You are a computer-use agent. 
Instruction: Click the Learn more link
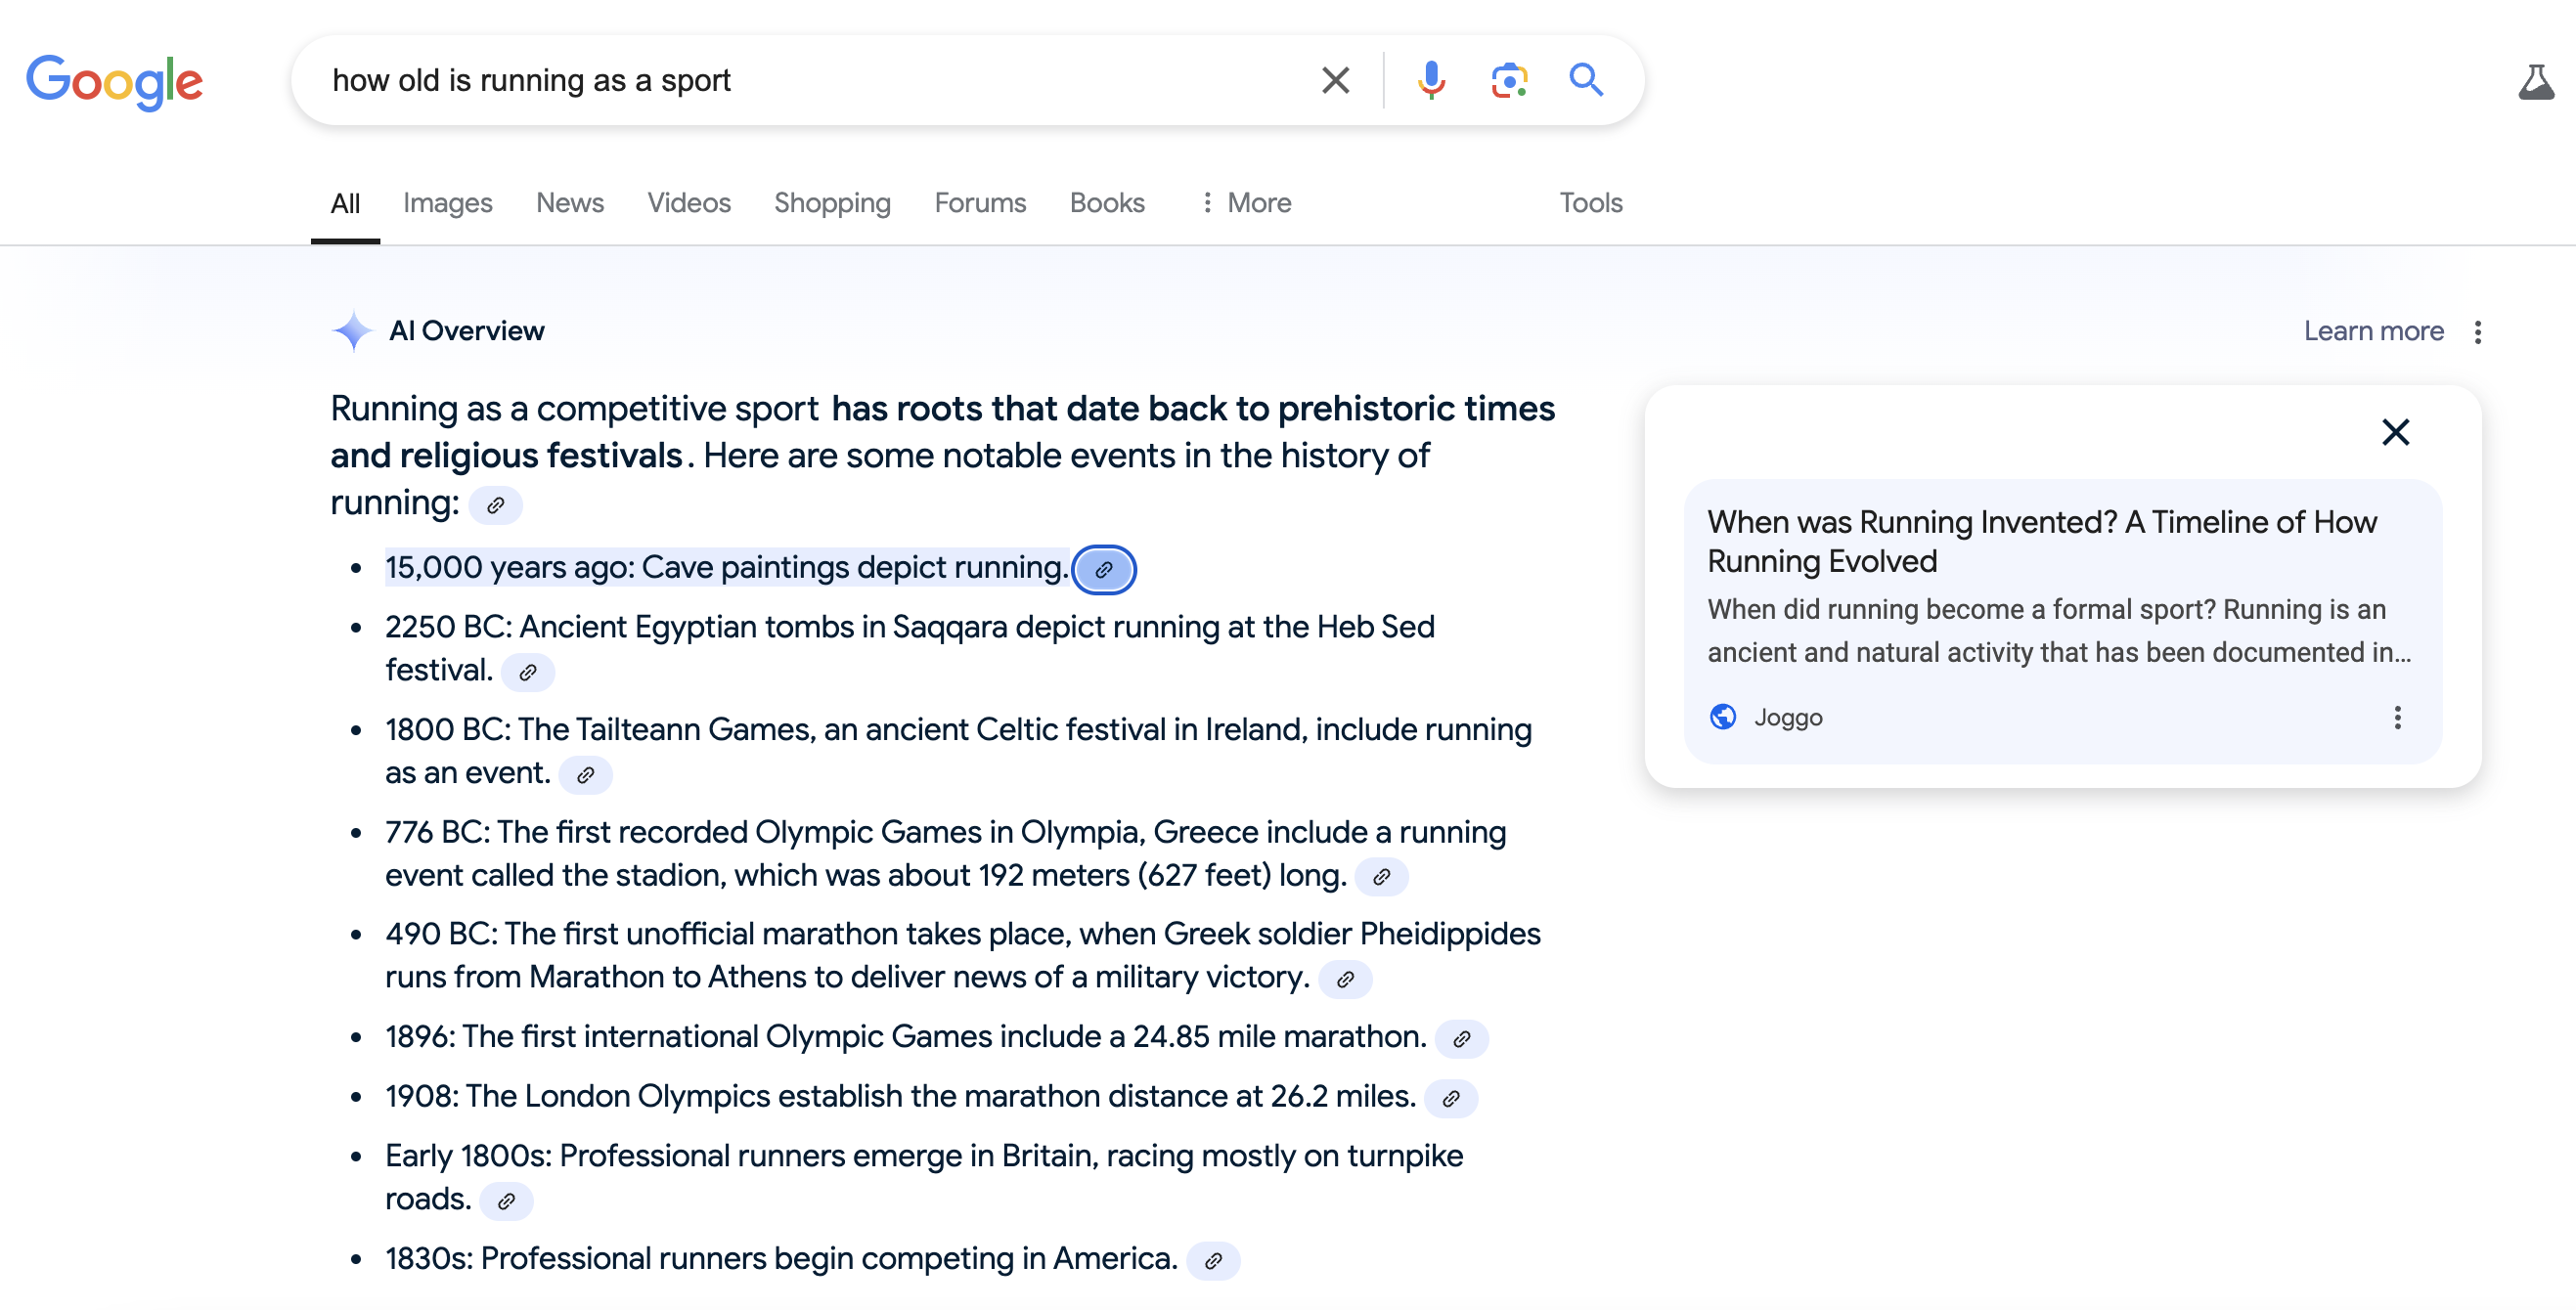[x=2372, y=331]
